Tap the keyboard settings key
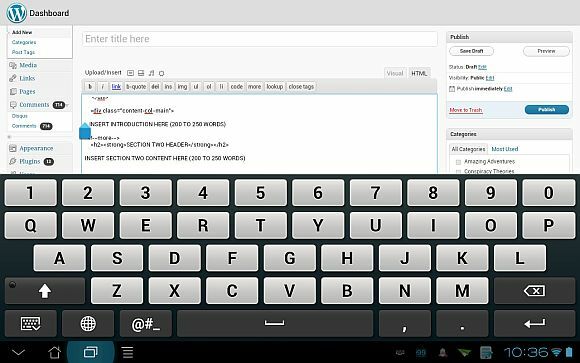Screen dimensions: 580x363 pyautogui.click(x=31, y=323)
